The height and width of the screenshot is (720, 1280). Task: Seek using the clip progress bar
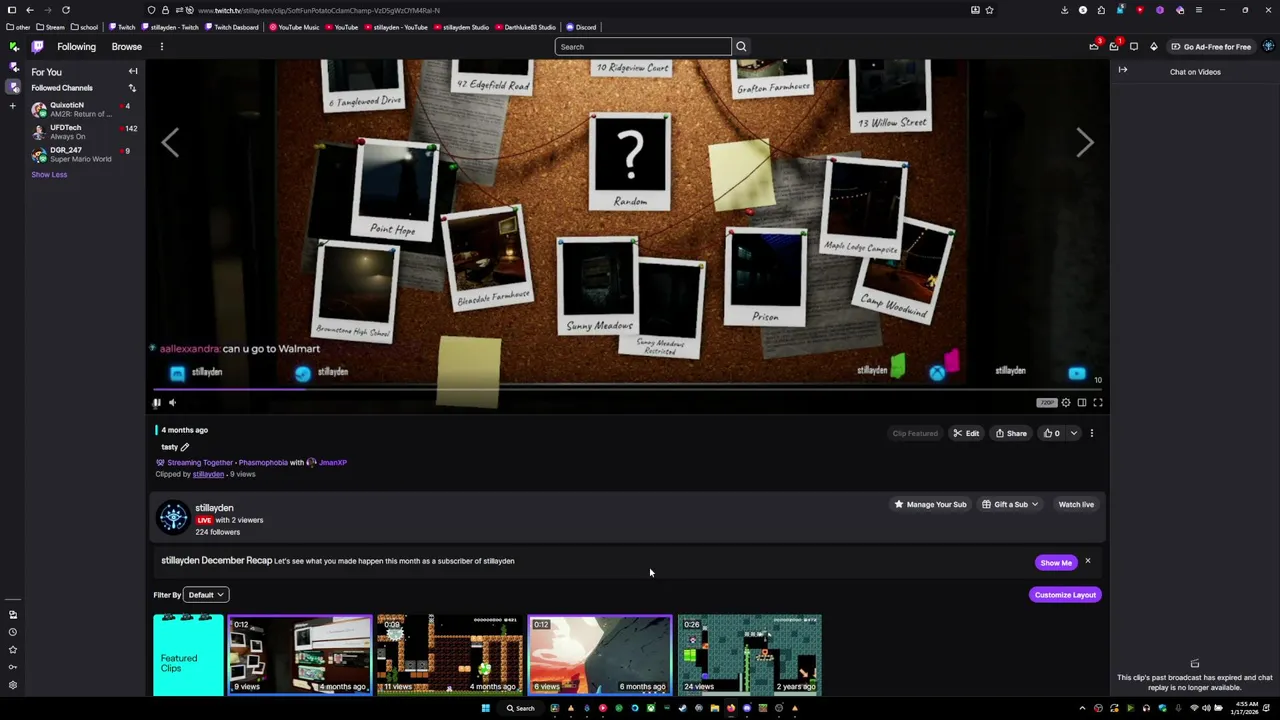(x=628, y=389)
